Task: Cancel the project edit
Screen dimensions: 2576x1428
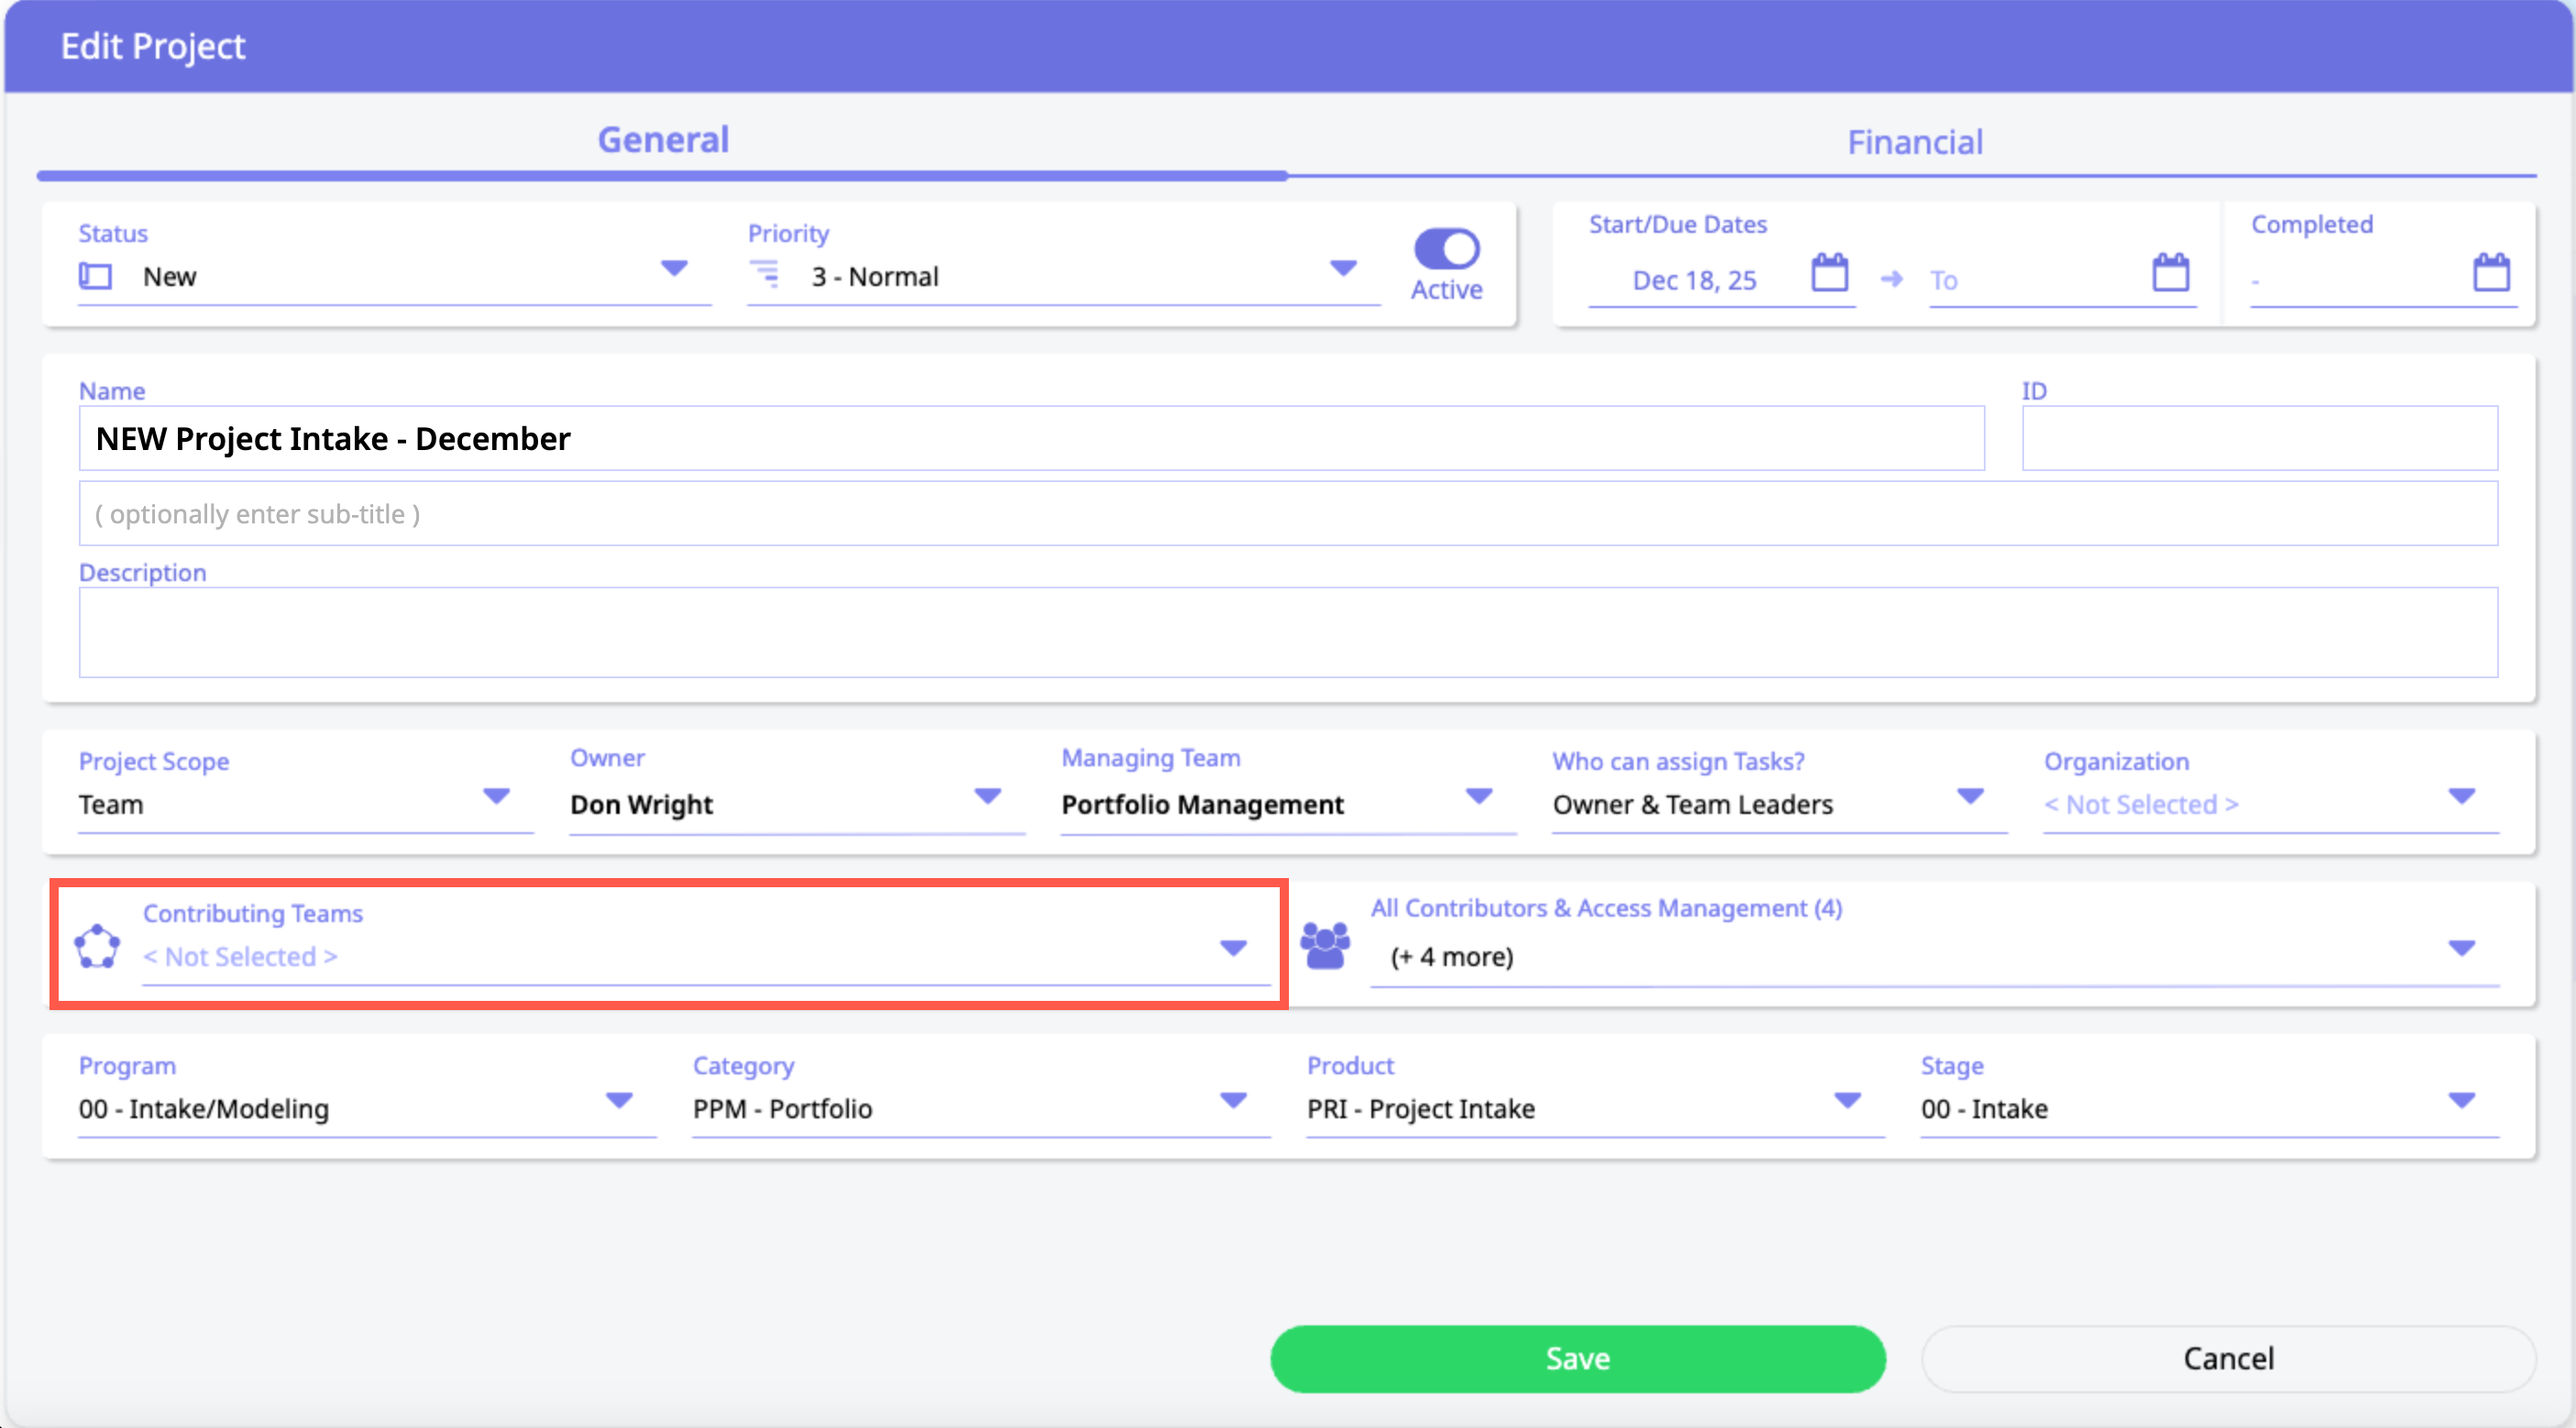Action: coord(2228,1358)
